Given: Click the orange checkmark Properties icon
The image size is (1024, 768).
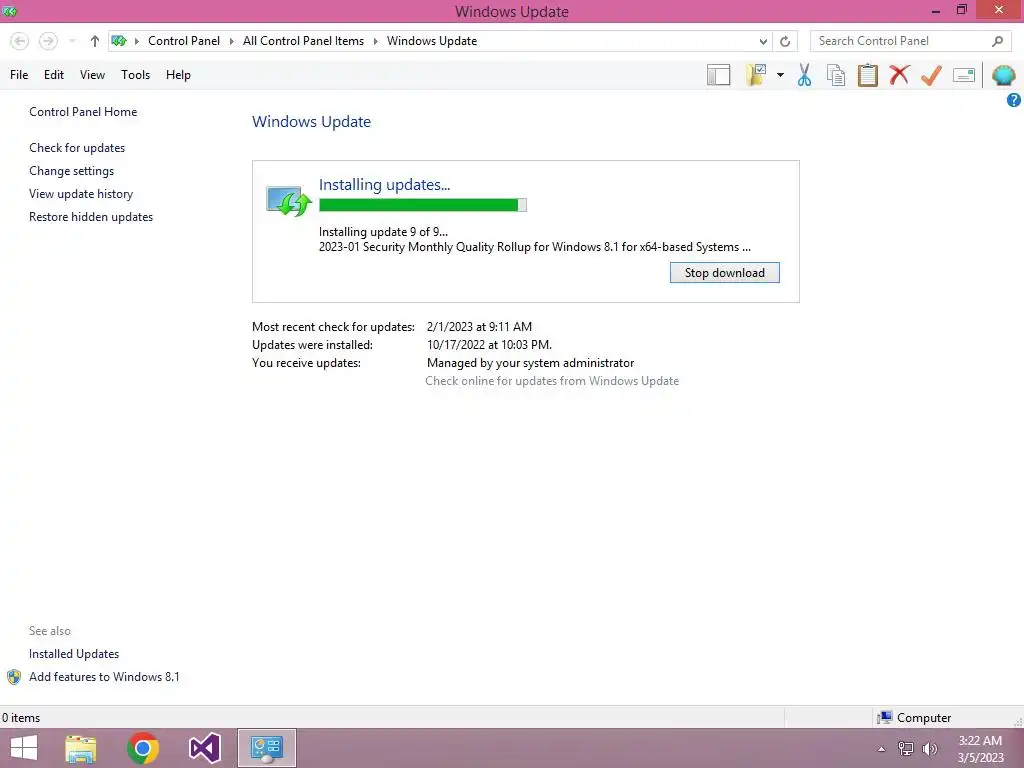Looking at the screenshot, I should point(931,75).
